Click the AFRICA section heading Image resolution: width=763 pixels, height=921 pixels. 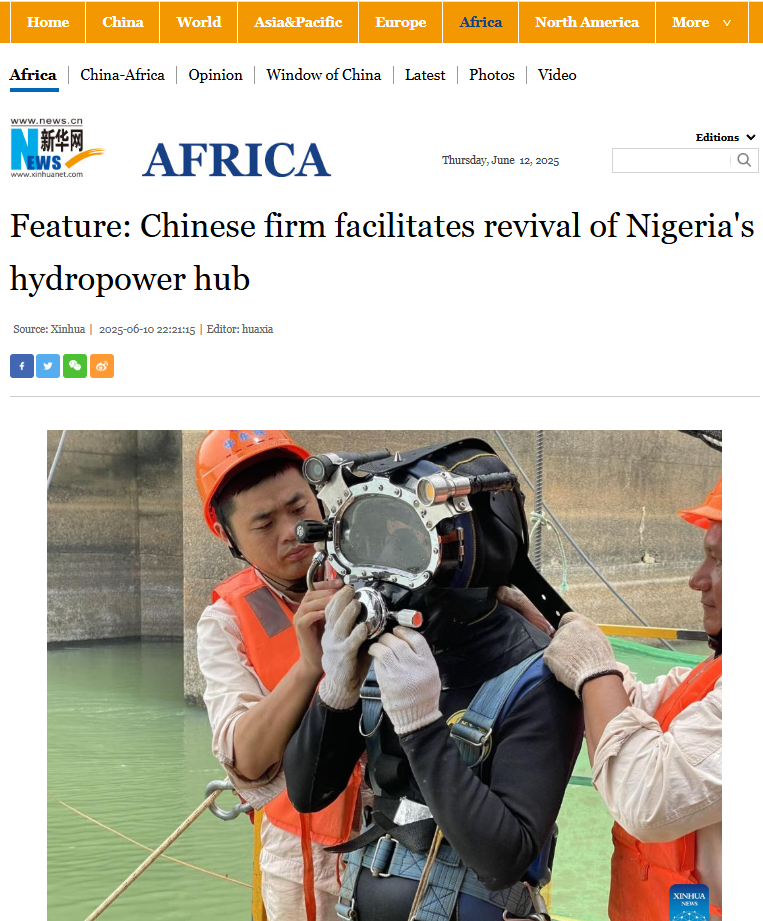(x=236, y=160)
